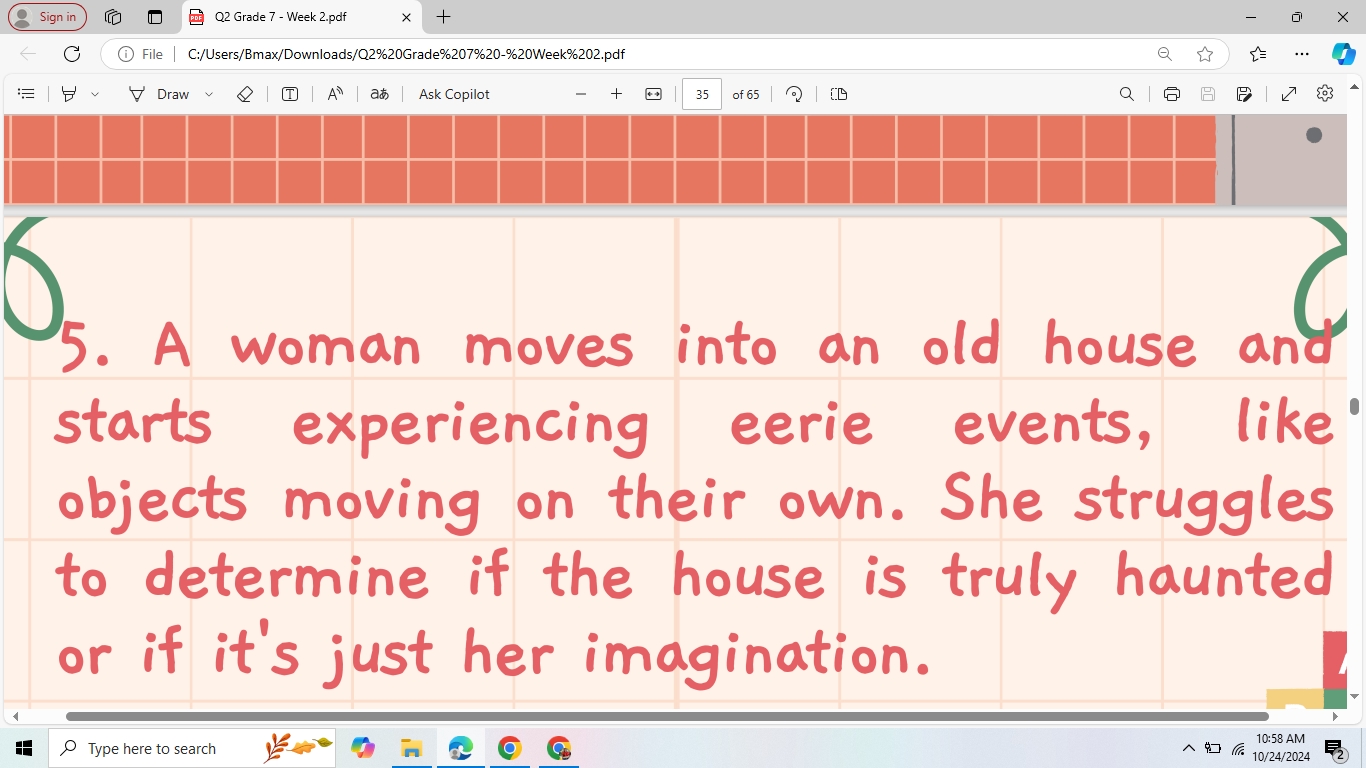Open Ask Copilot in the PDF toolbar
The height and width of the screenshot is (768, 1366).
pos(454,94)
